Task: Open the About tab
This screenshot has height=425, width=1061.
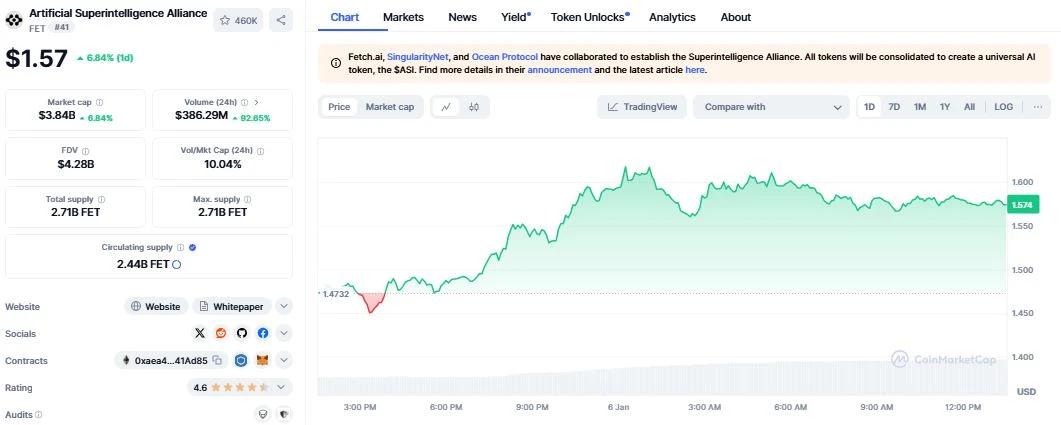Action: click(736, 17)
